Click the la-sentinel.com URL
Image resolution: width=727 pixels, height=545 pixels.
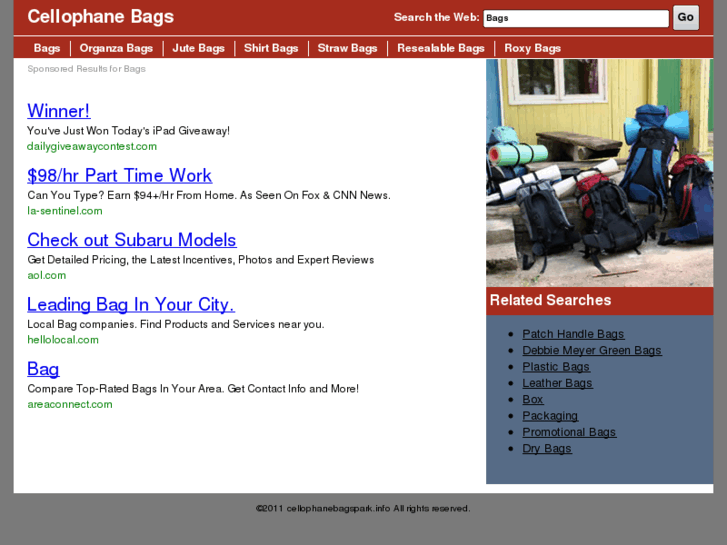[x=65, y=211]
